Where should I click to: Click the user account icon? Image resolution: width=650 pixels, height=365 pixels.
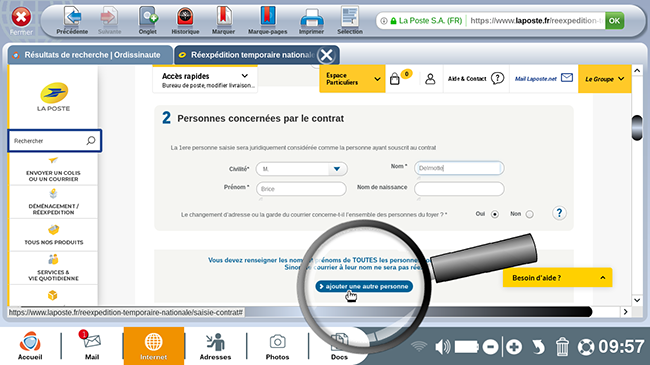[430, 78]
